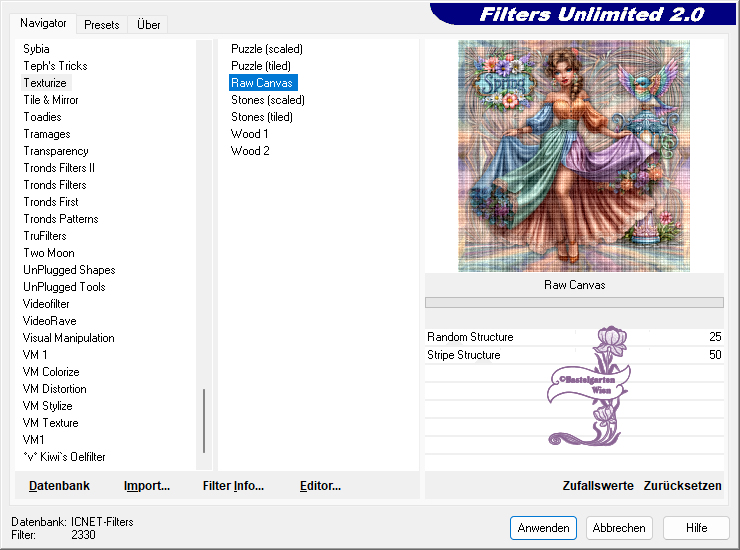
Task: Launch the Editor... option
Action: 320,486
